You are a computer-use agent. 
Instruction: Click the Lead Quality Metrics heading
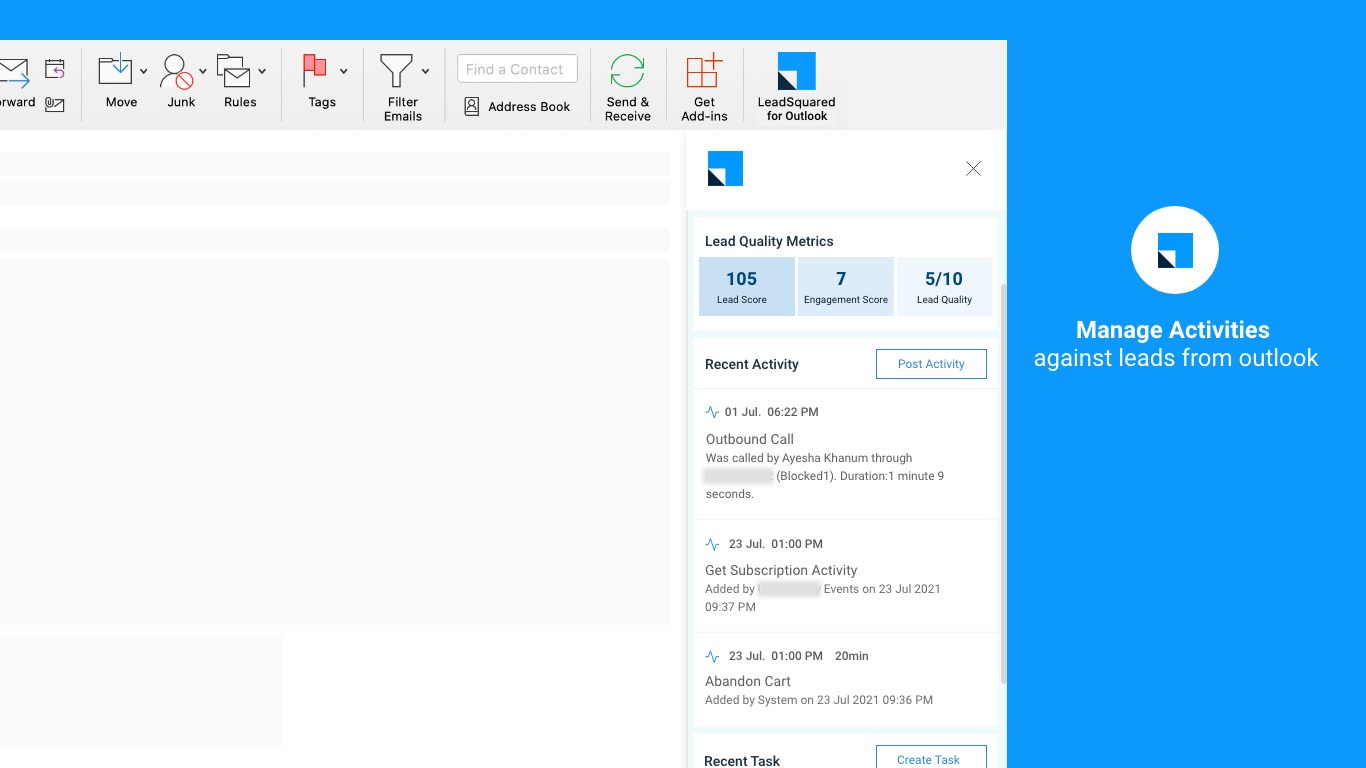point(769,241)
